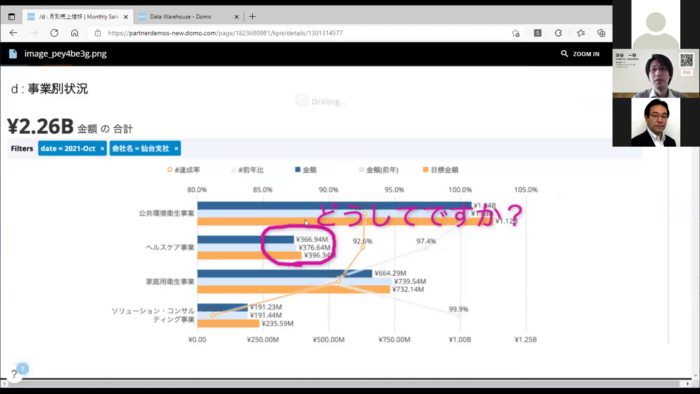Click the 97.4% data point label

coord(426,241)
